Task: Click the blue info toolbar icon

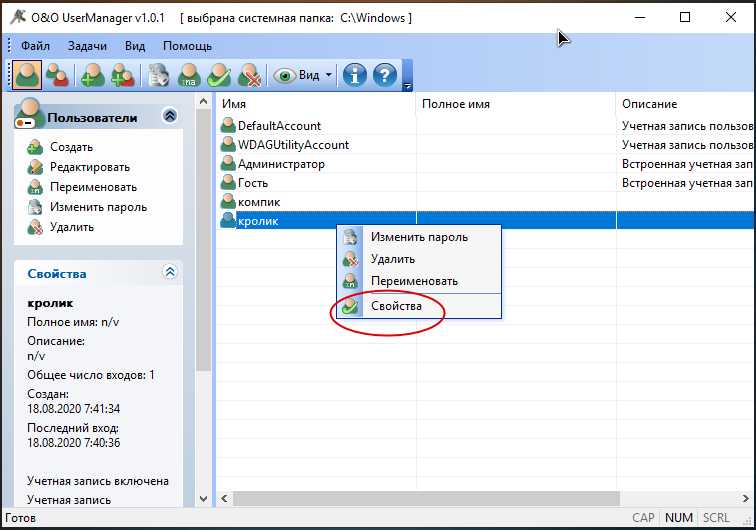Action: 355,75
